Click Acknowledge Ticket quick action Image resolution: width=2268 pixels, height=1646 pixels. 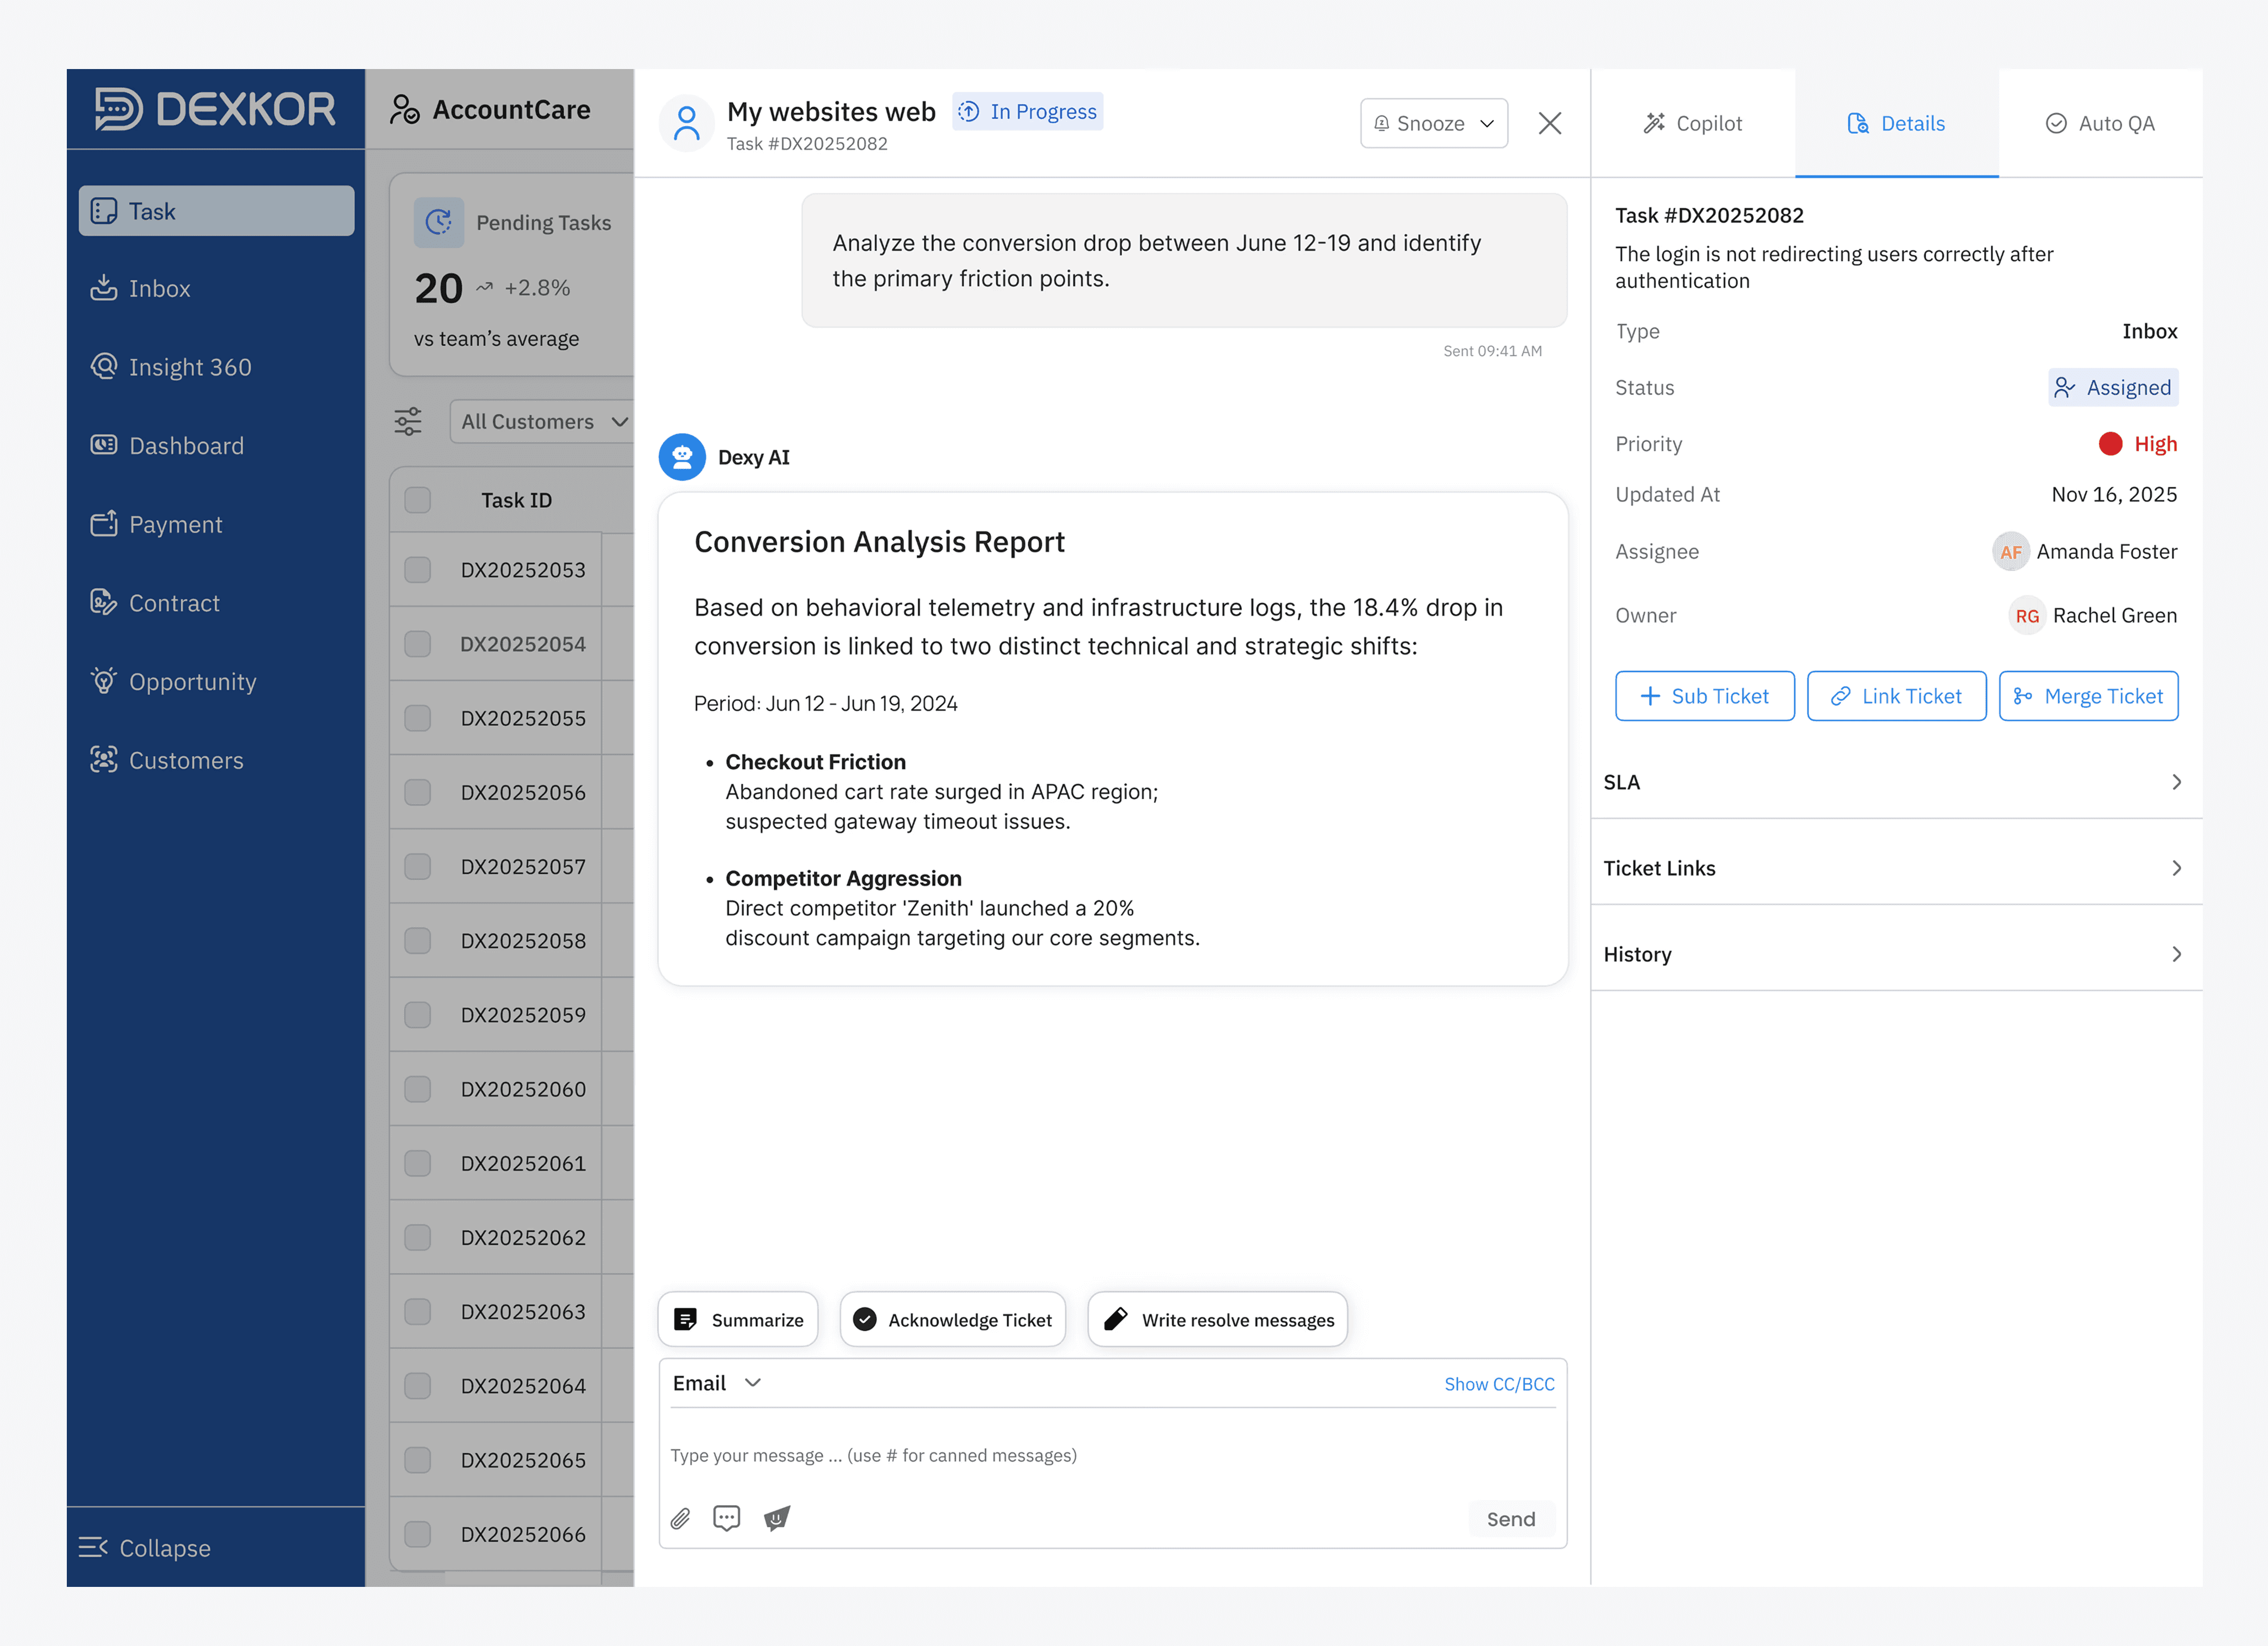click(952, 1320)
